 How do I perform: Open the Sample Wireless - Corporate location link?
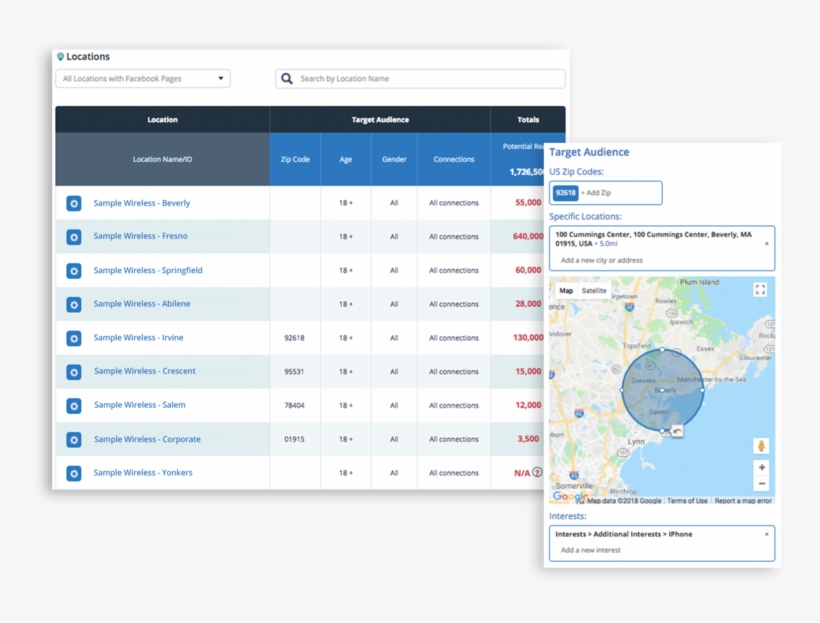(147, 439)
